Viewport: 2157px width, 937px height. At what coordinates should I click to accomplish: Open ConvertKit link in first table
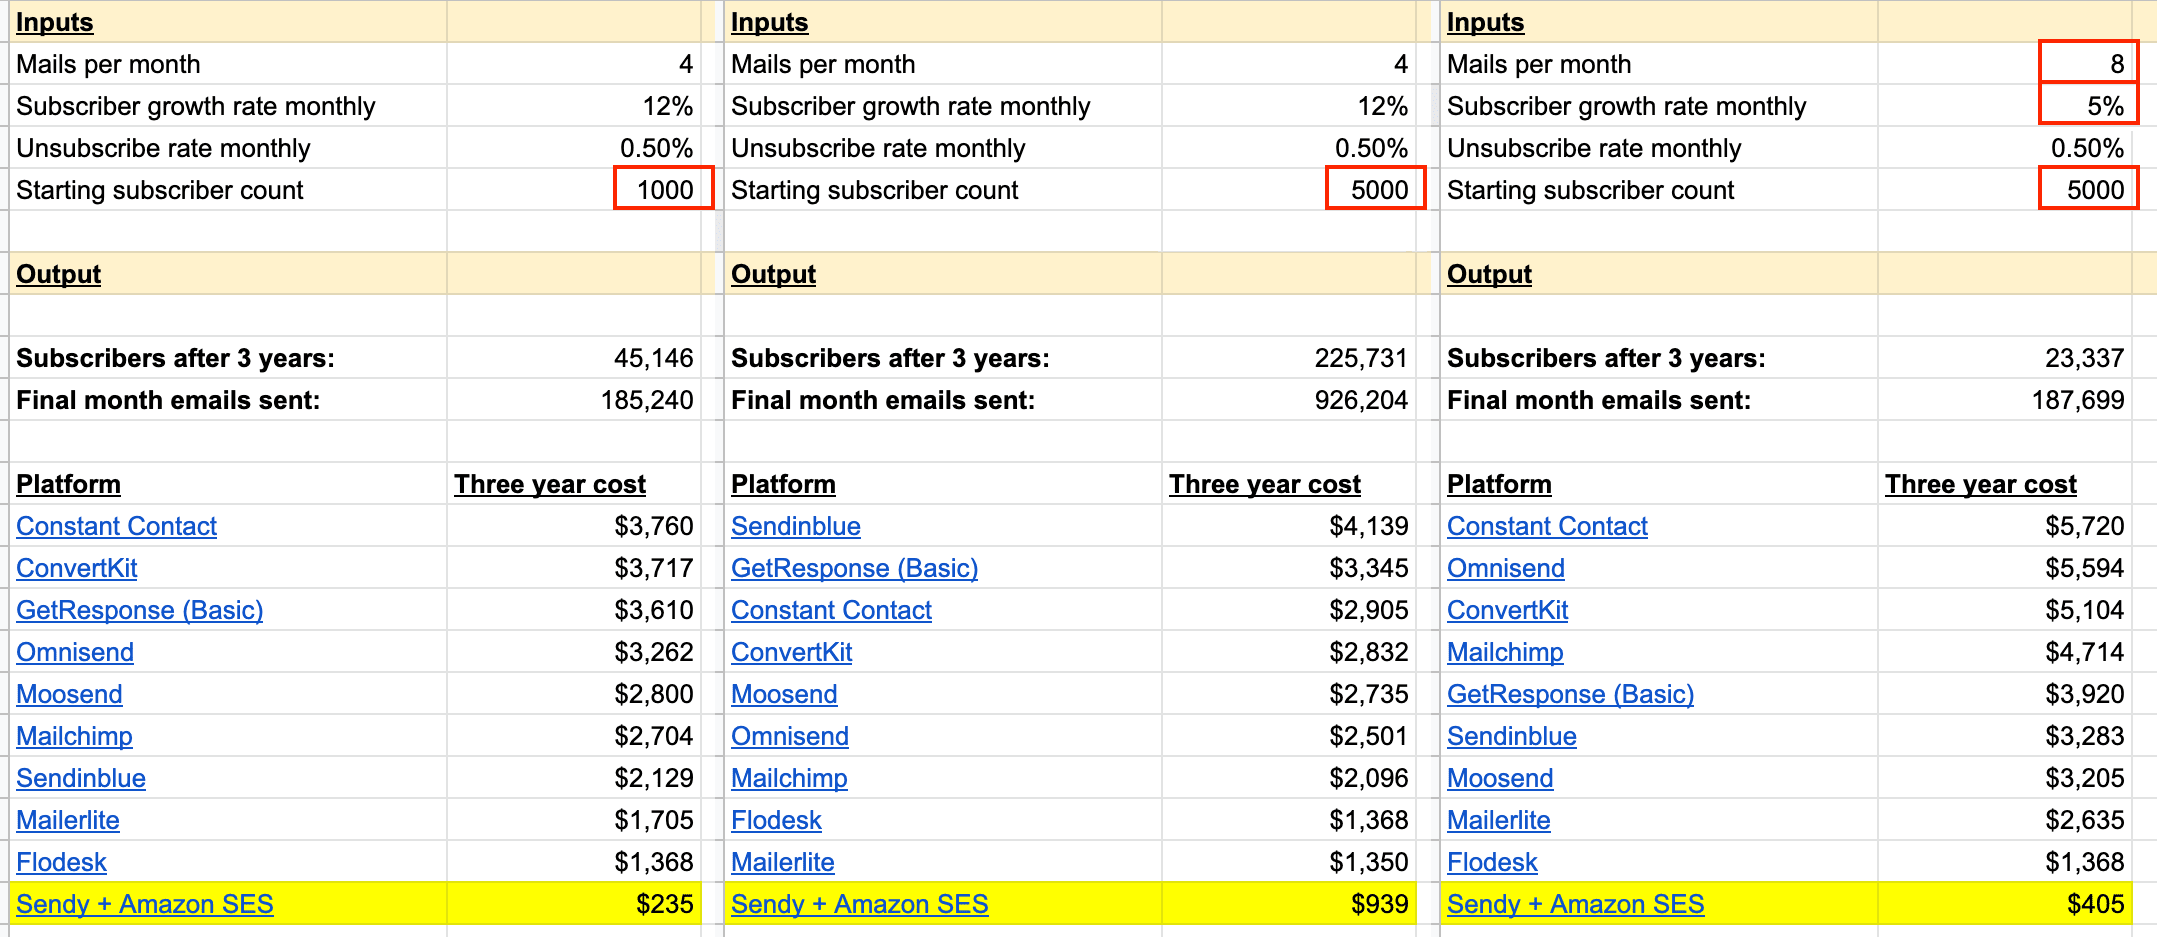[76, 568]
